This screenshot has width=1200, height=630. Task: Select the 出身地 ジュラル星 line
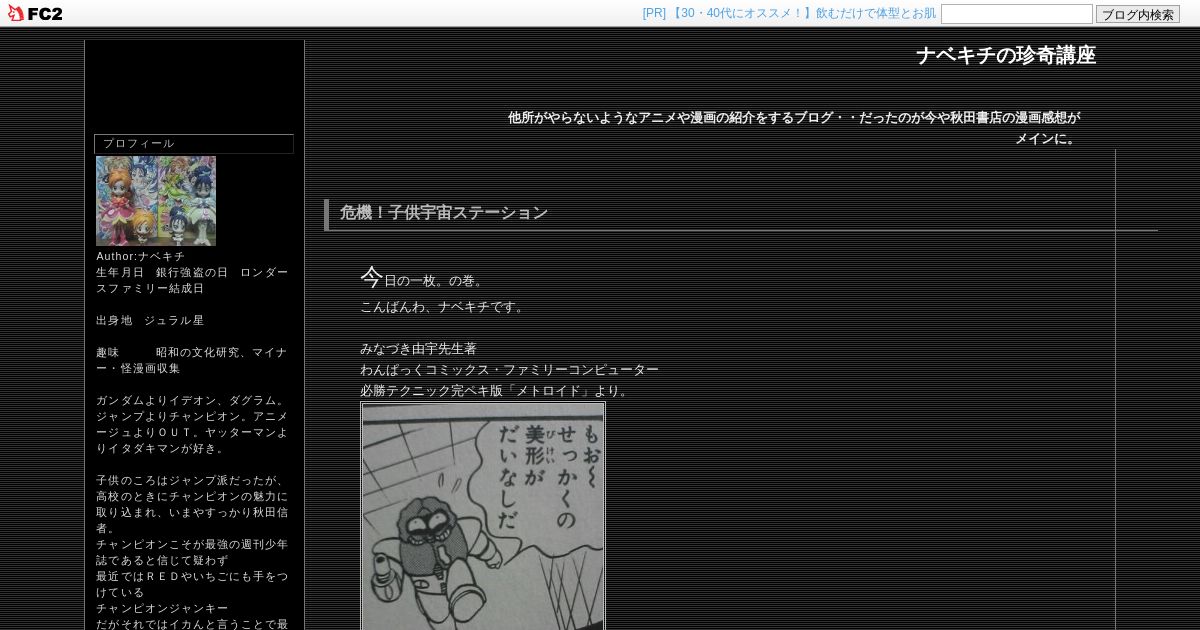tap(150, 321)
